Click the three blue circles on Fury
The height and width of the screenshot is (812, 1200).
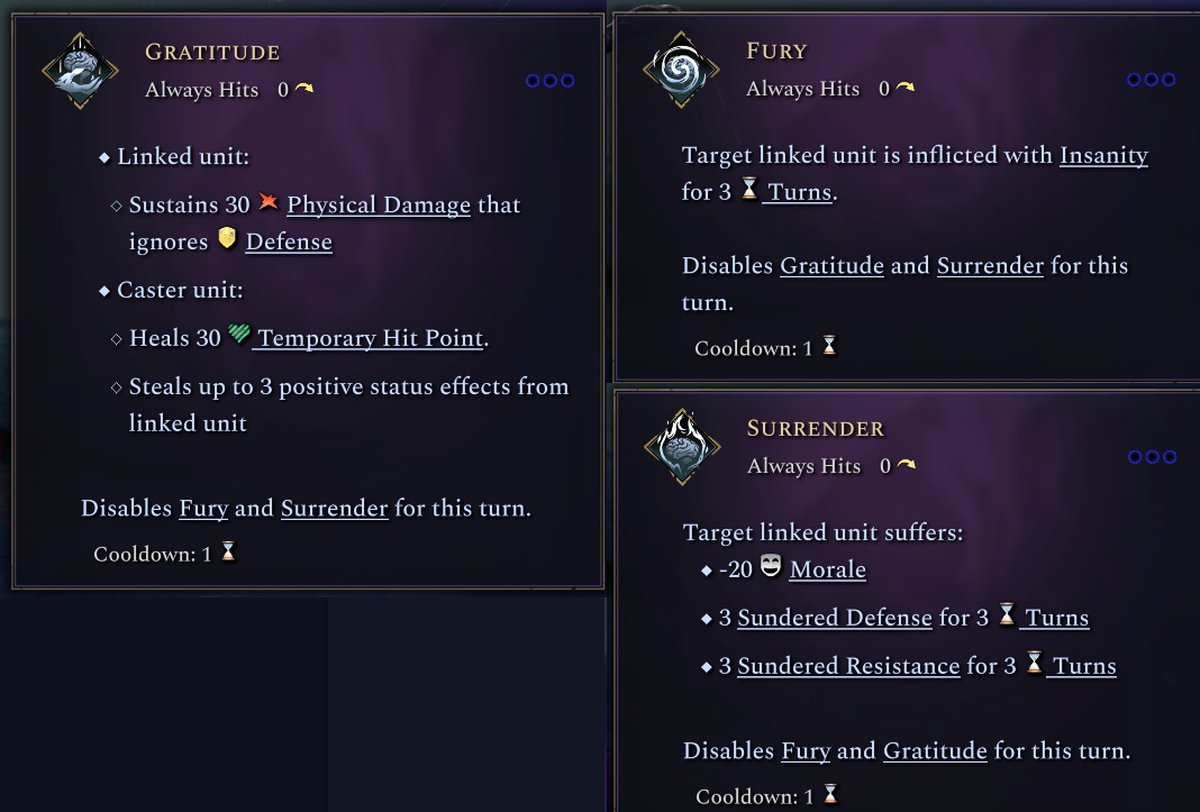pos(1151,79)
